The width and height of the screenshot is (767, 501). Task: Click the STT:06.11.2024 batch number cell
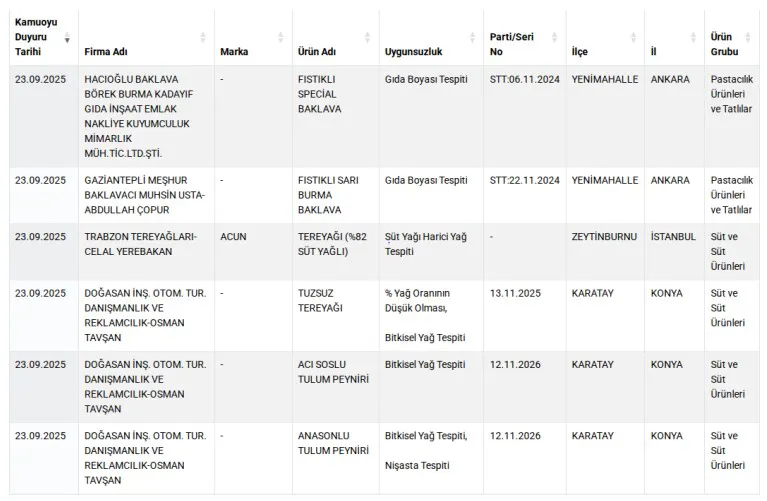pyautogui.click(x=524, y=78)
